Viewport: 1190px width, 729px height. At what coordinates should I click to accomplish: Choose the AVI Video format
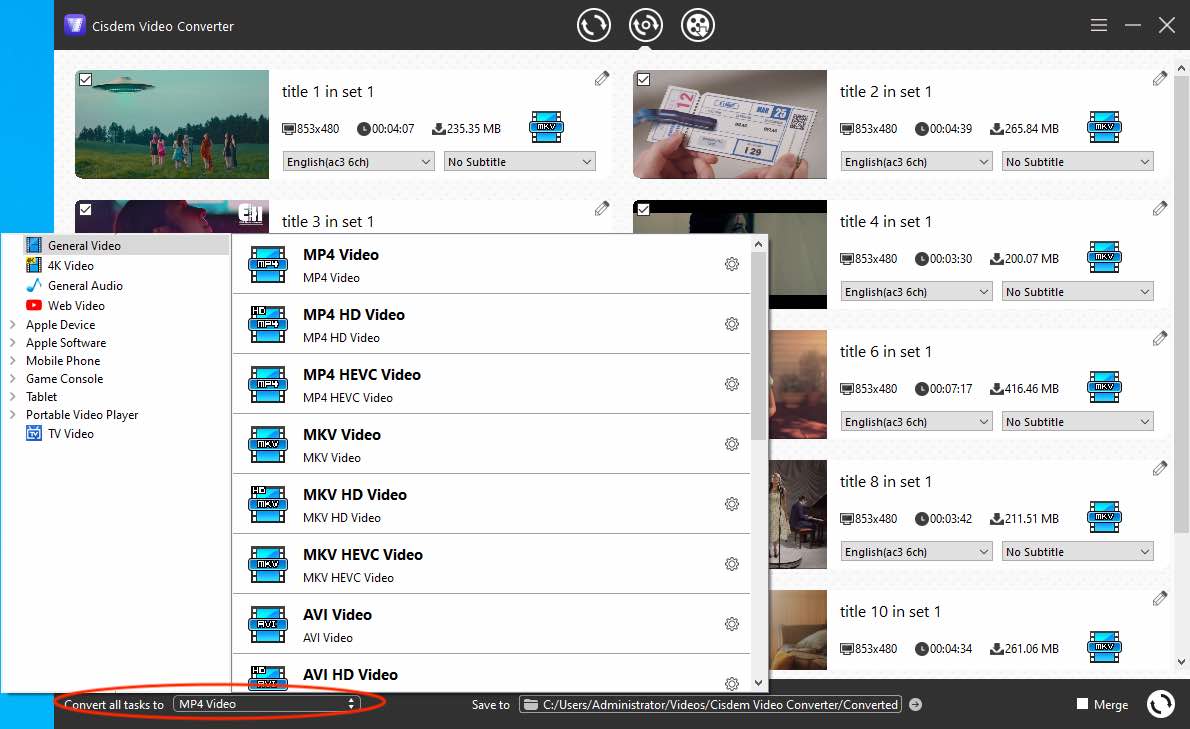491,624
